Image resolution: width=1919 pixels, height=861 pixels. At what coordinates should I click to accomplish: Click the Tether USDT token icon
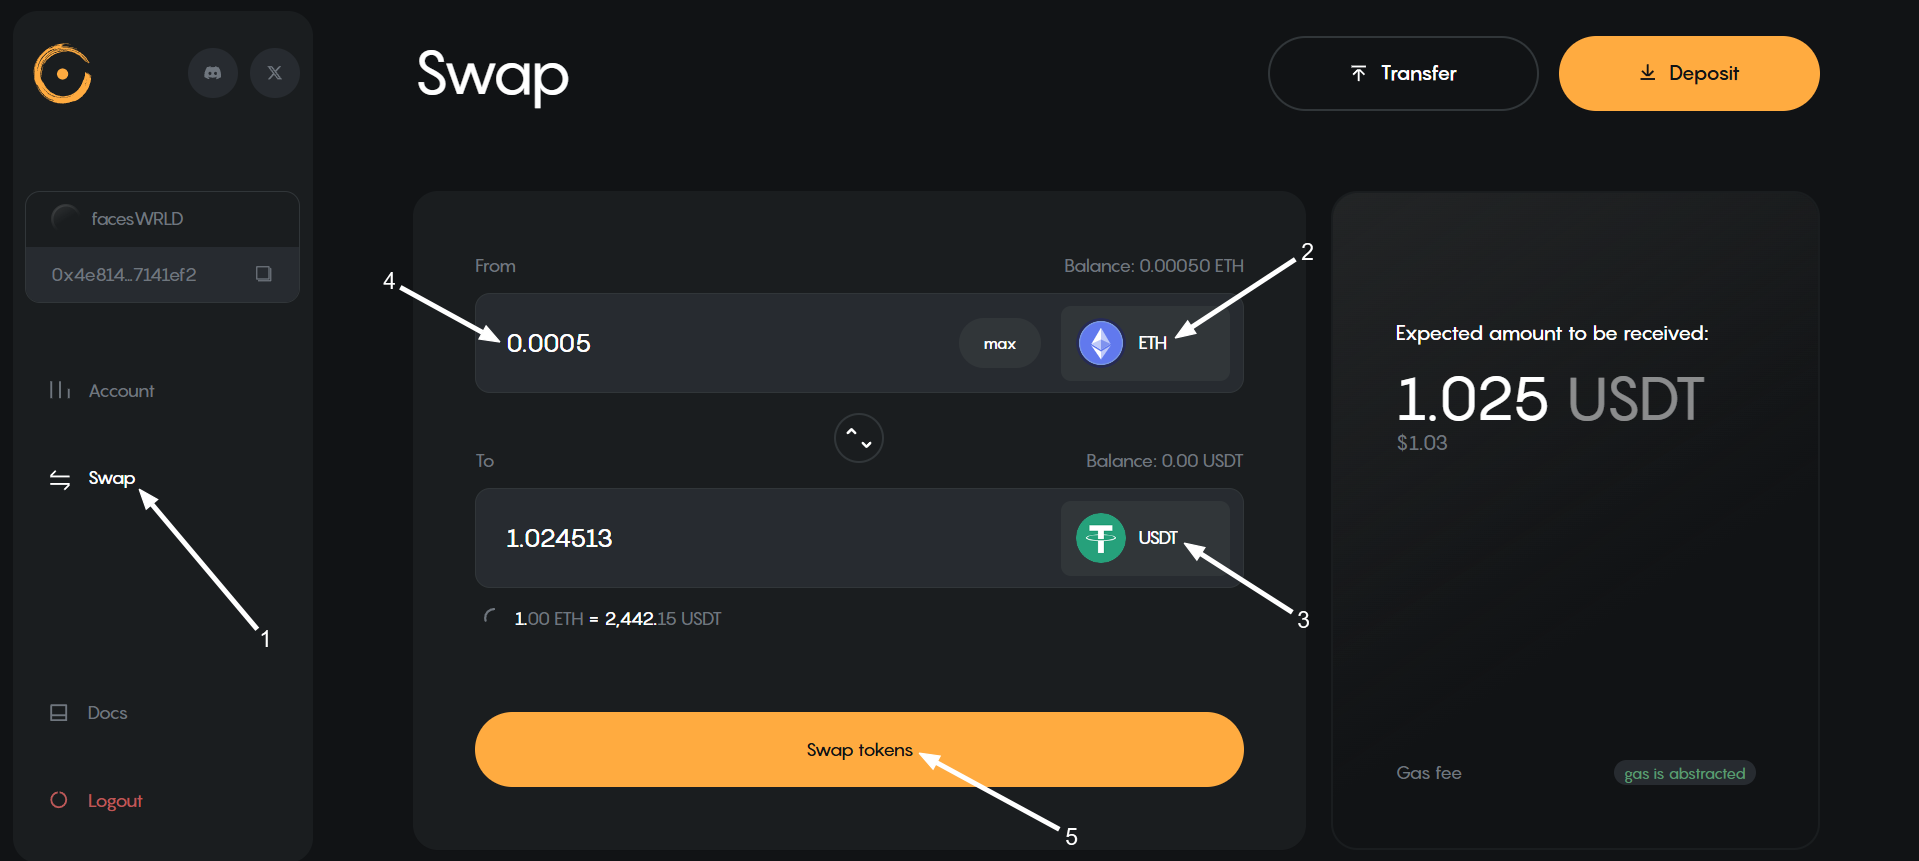click(1101, 538)
